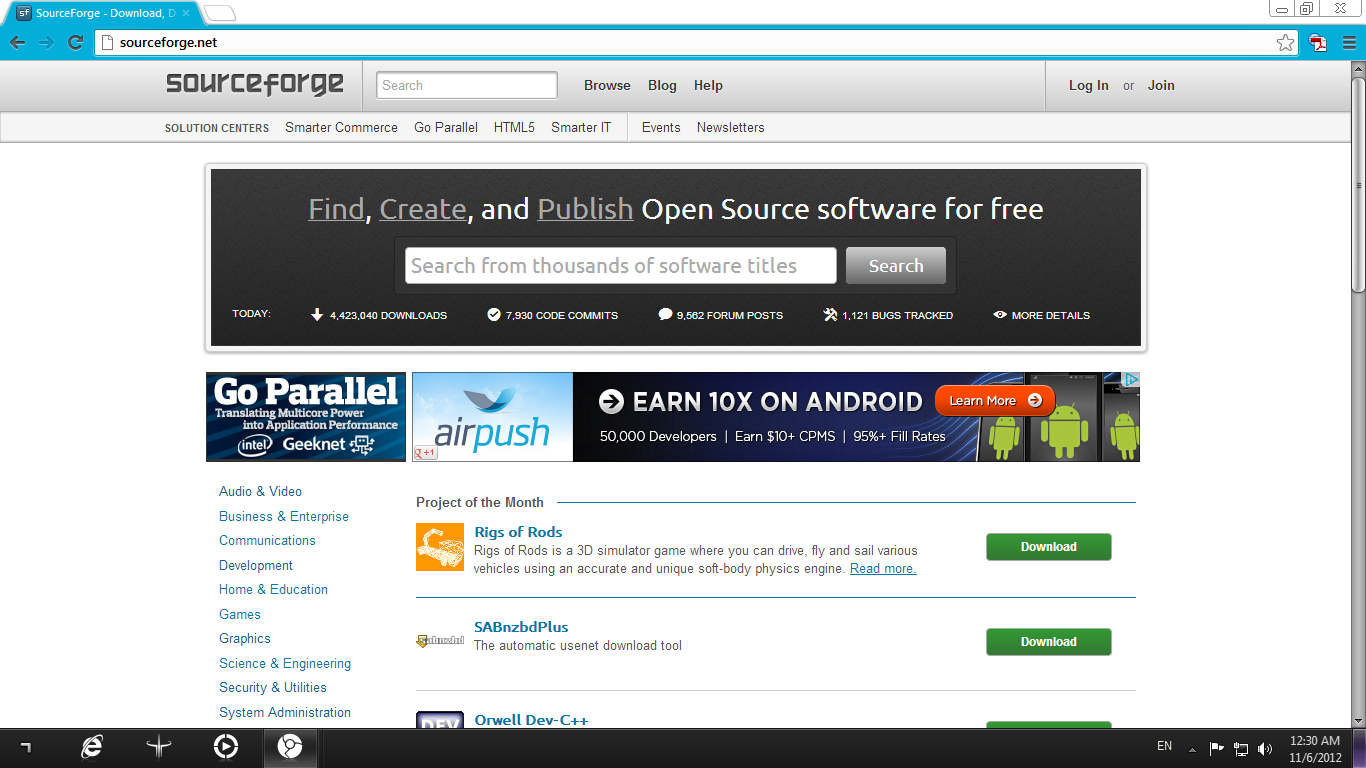Image resolution: width=1366 pixels, height=768 pixels.
Task: Select Go Parallel solution center
Action: coord(446,127)
